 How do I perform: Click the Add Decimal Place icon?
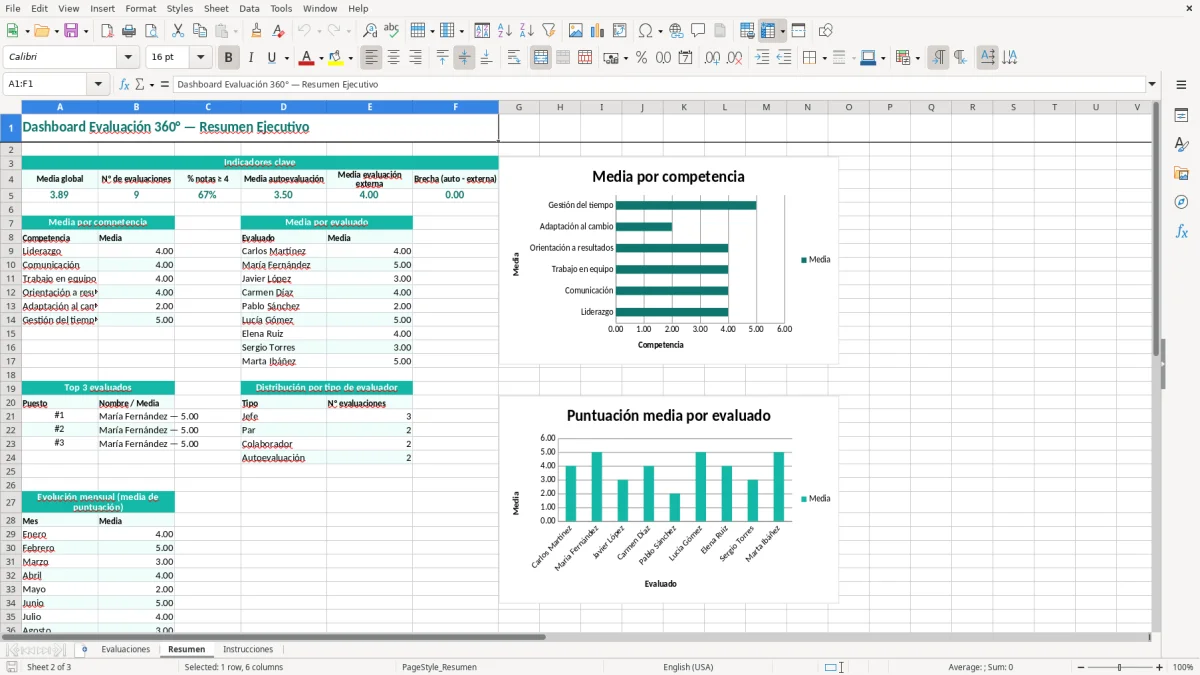point(713,58)
